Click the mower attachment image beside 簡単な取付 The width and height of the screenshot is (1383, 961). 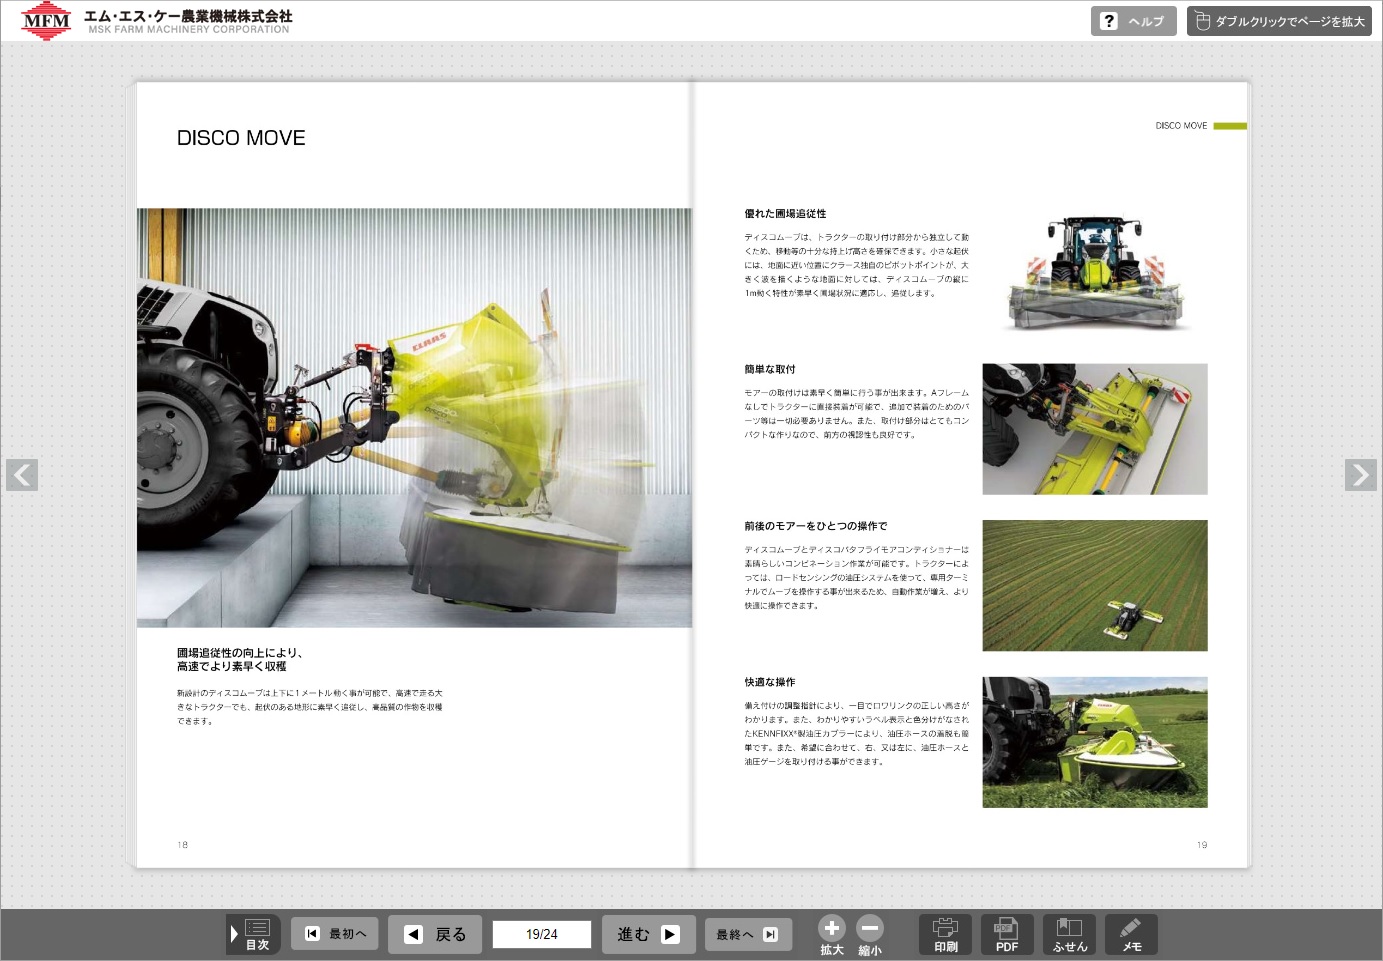coord(1095,429)
